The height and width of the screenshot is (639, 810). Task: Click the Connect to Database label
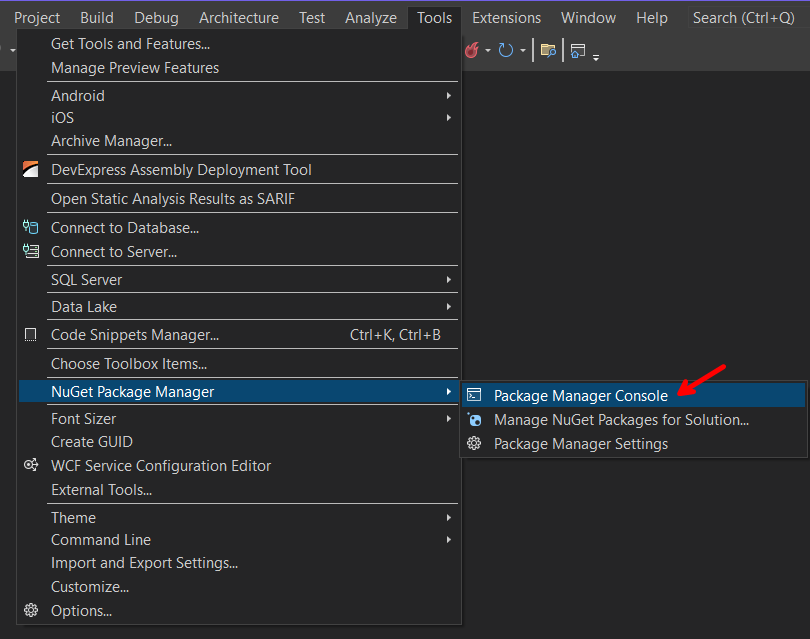pos(125,228)
